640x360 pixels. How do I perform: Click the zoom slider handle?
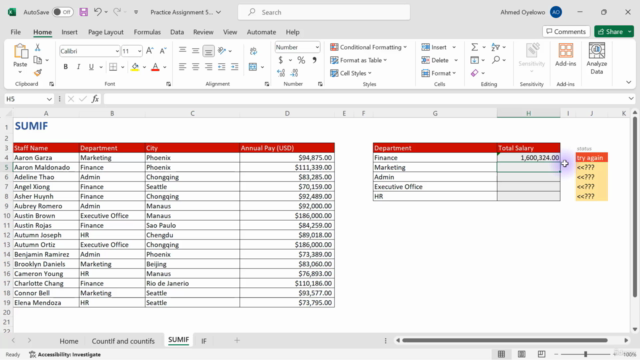585,354
